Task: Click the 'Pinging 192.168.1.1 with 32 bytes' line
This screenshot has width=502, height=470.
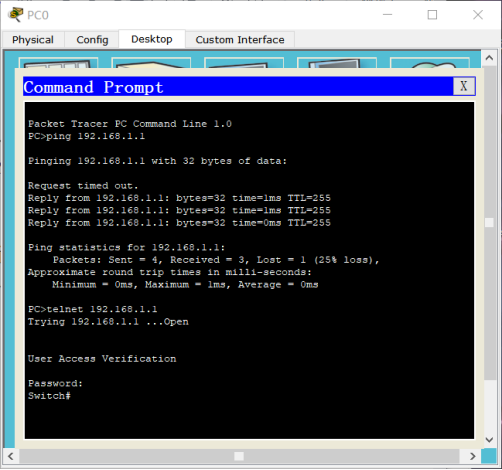Action: 157,161
